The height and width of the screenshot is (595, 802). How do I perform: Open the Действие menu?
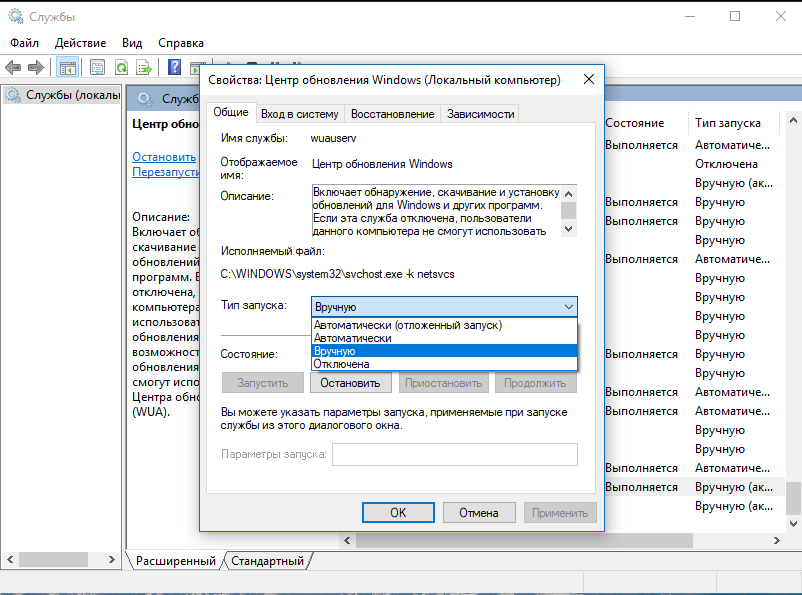(x=80, y=43)
